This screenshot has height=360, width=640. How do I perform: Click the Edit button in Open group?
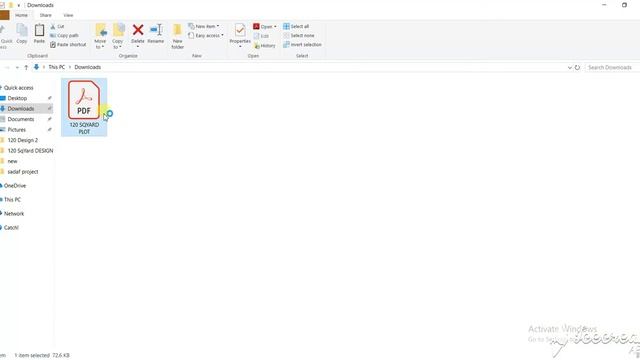pos(261,36)
